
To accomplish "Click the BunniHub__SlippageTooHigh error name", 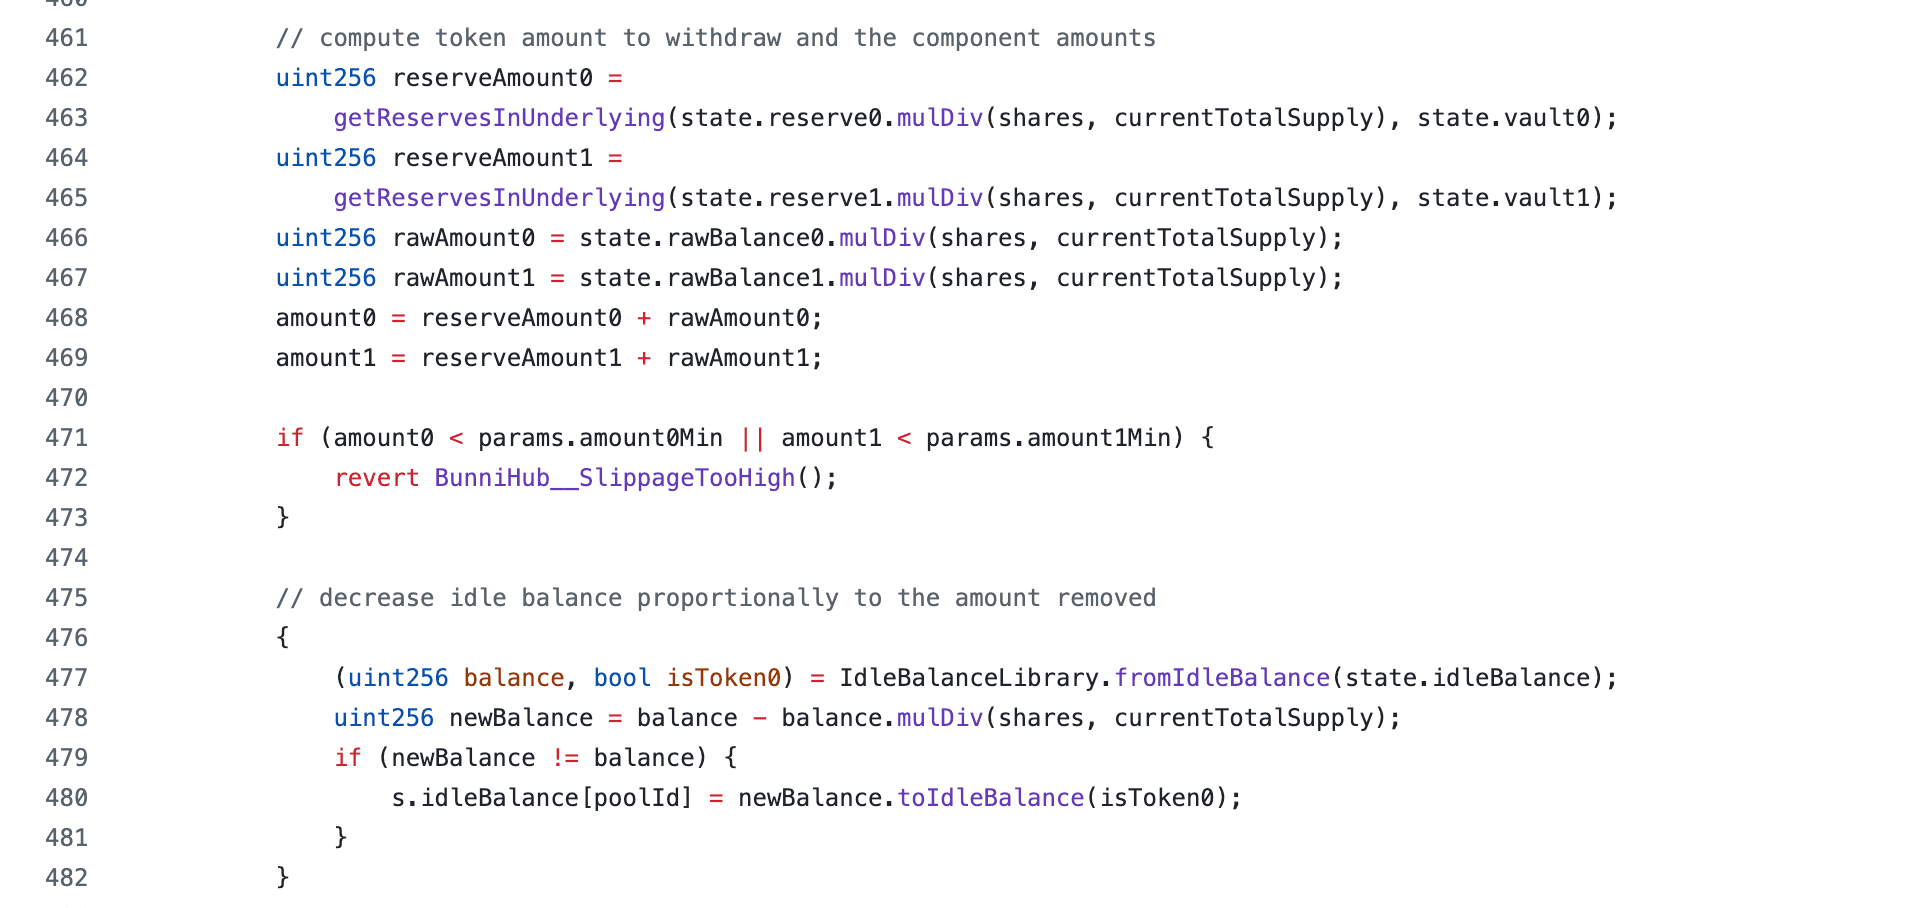I will point(614,478).
